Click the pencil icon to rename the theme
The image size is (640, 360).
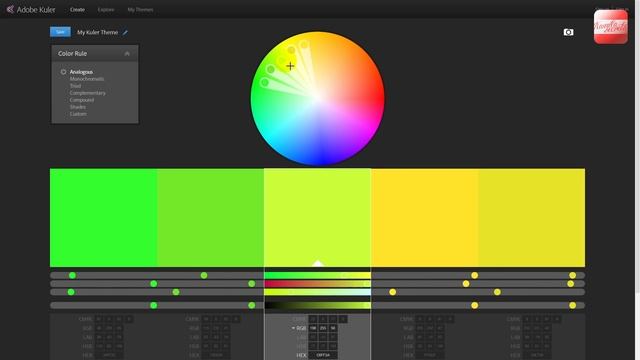[125, 32]
